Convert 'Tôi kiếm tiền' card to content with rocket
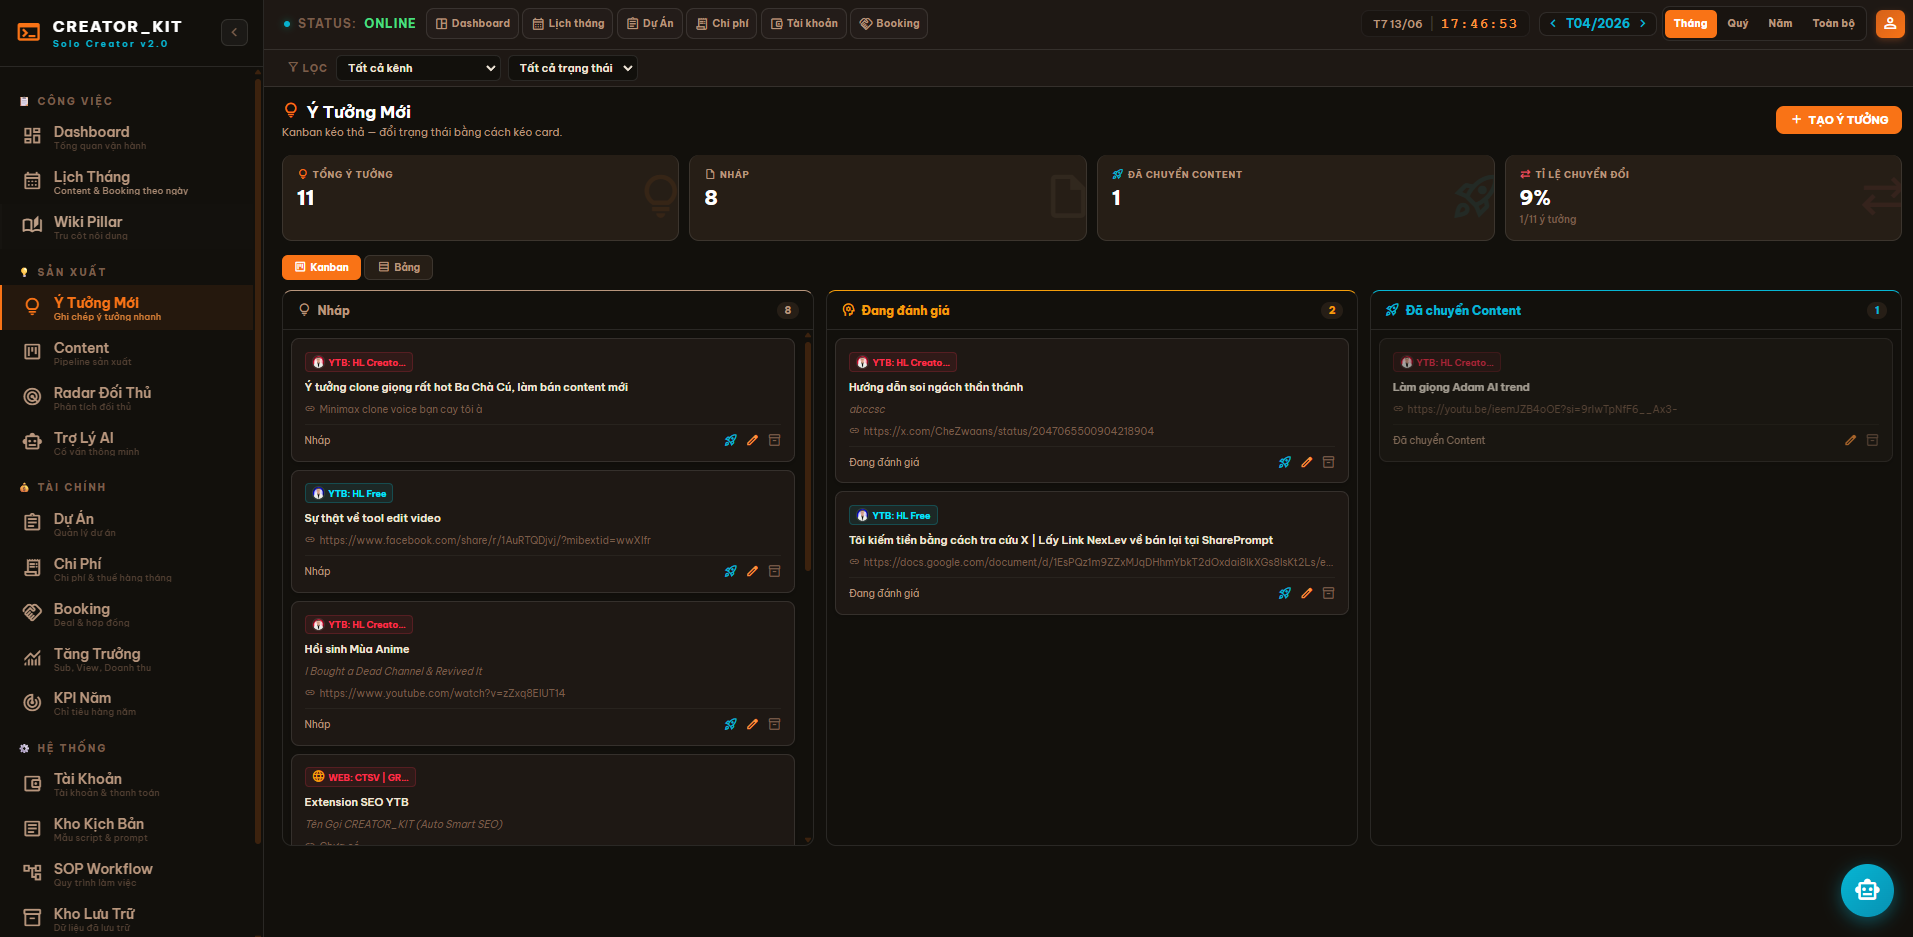This screenshot has height=937, width=1913. click(1285, 593)
